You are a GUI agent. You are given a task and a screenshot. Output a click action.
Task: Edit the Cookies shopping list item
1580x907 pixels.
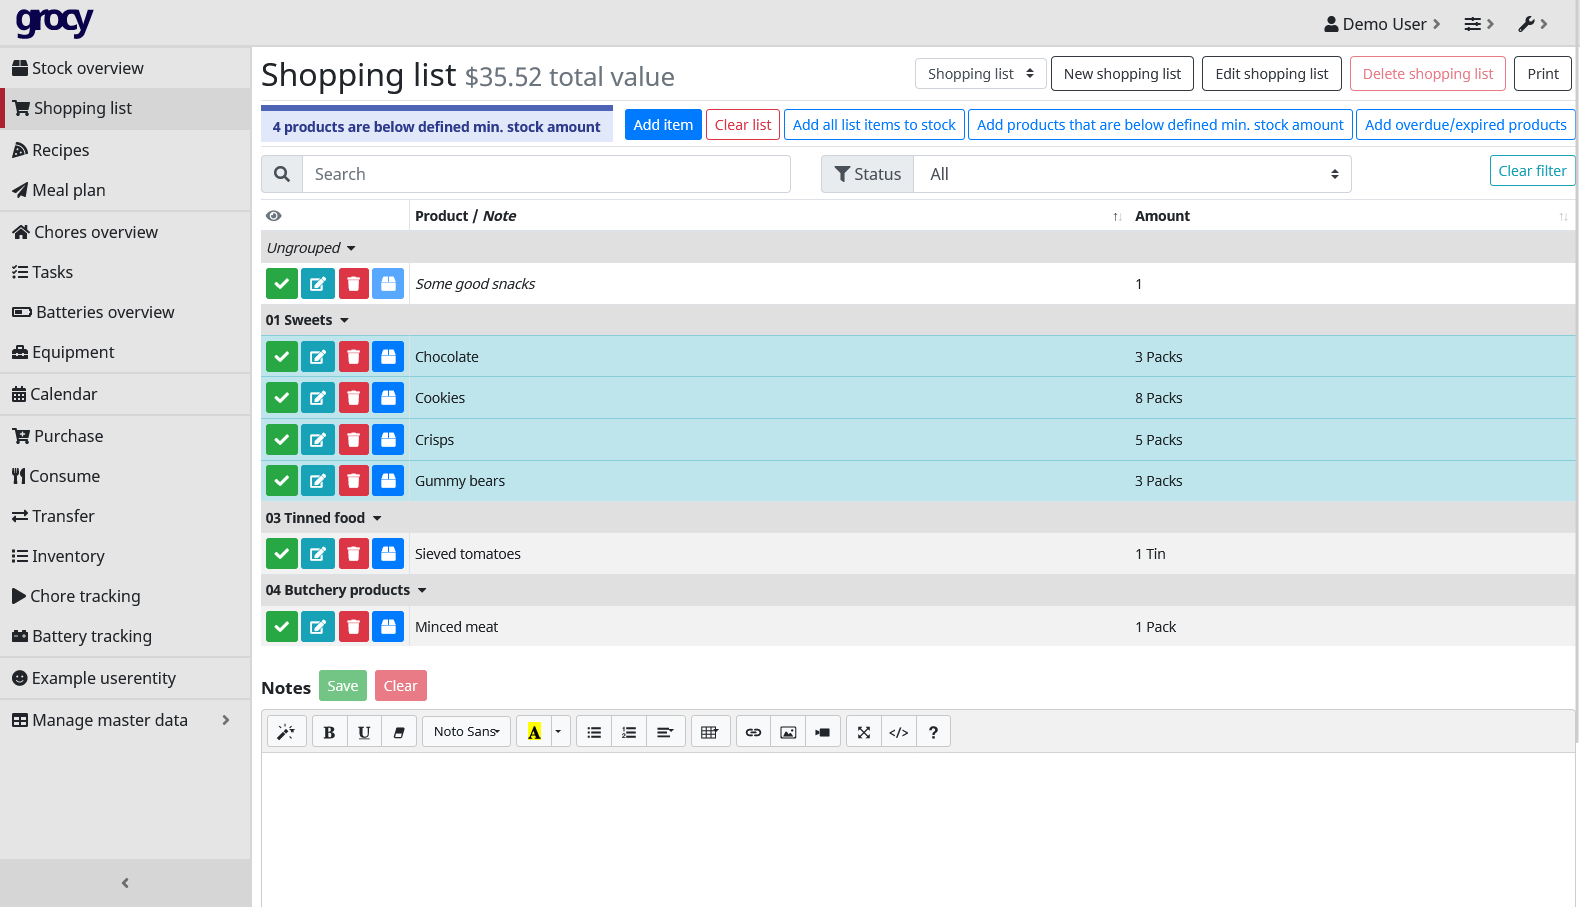(x=318, y=398)
